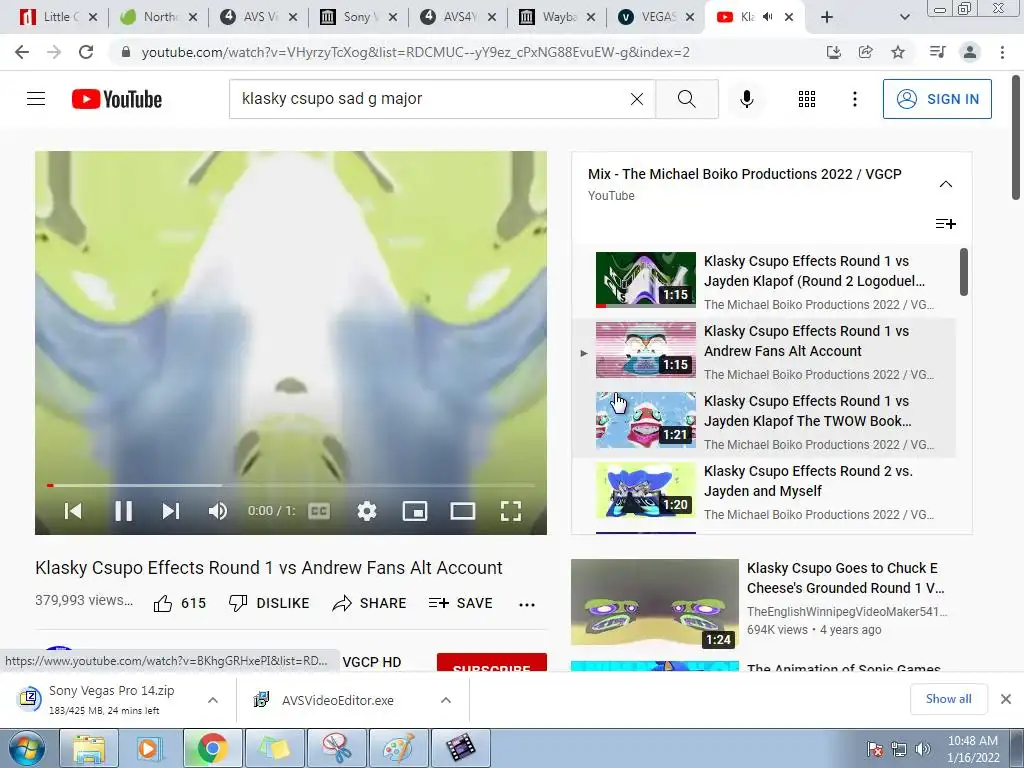Open the Chrome profile avatar
This screenshot has height=768, width=1024.
pos(970,52)
